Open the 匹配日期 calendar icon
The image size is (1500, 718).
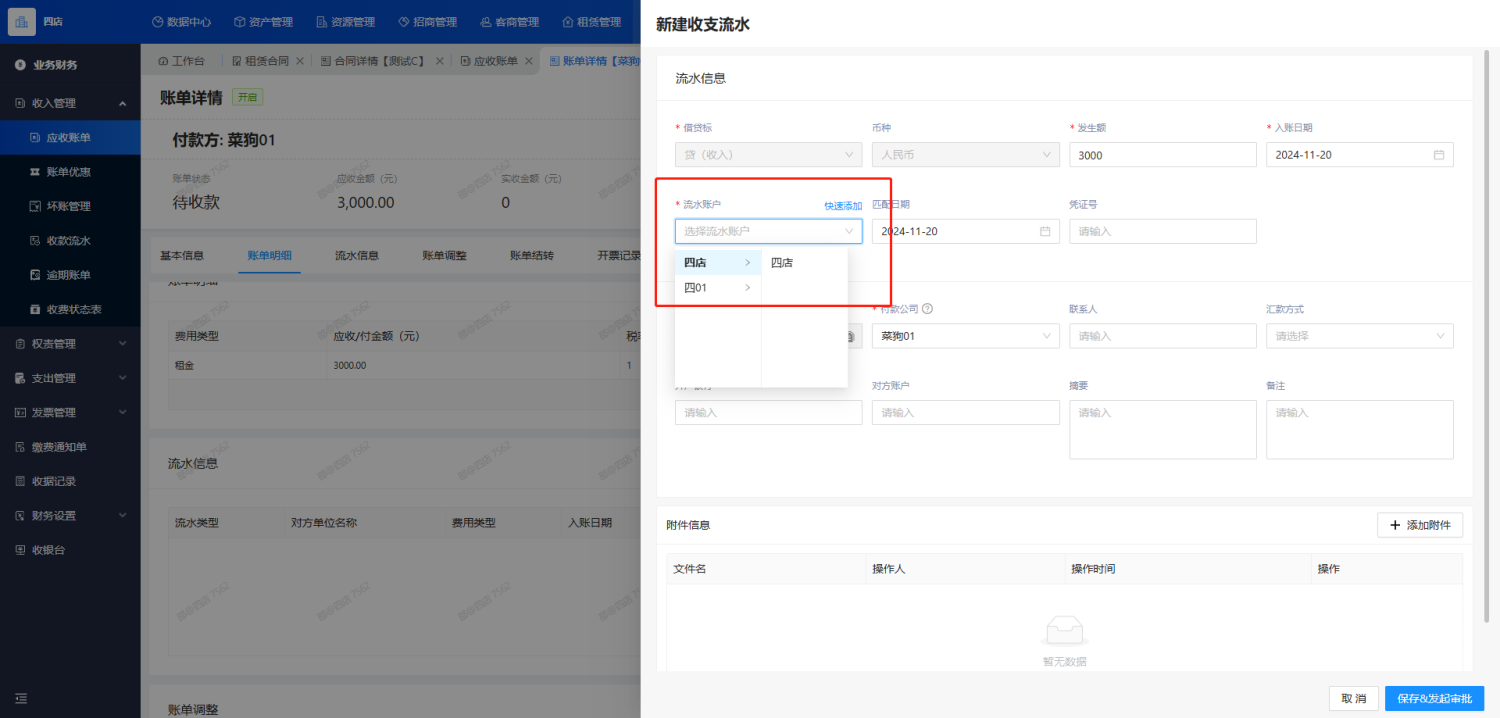coord(1045,231)
